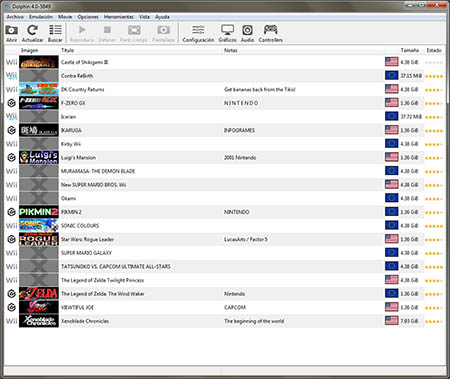The height and width of the screenshot is (379, 450).
Task: Click the GameCube icon beside PIKMIN 2
Action: coord(12,212)
